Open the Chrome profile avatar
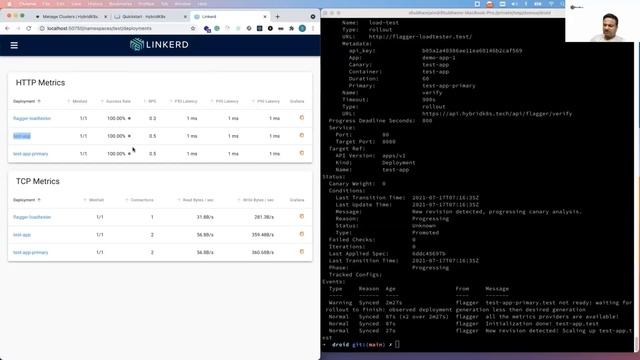640x360 pixels. tap(302, 29)
